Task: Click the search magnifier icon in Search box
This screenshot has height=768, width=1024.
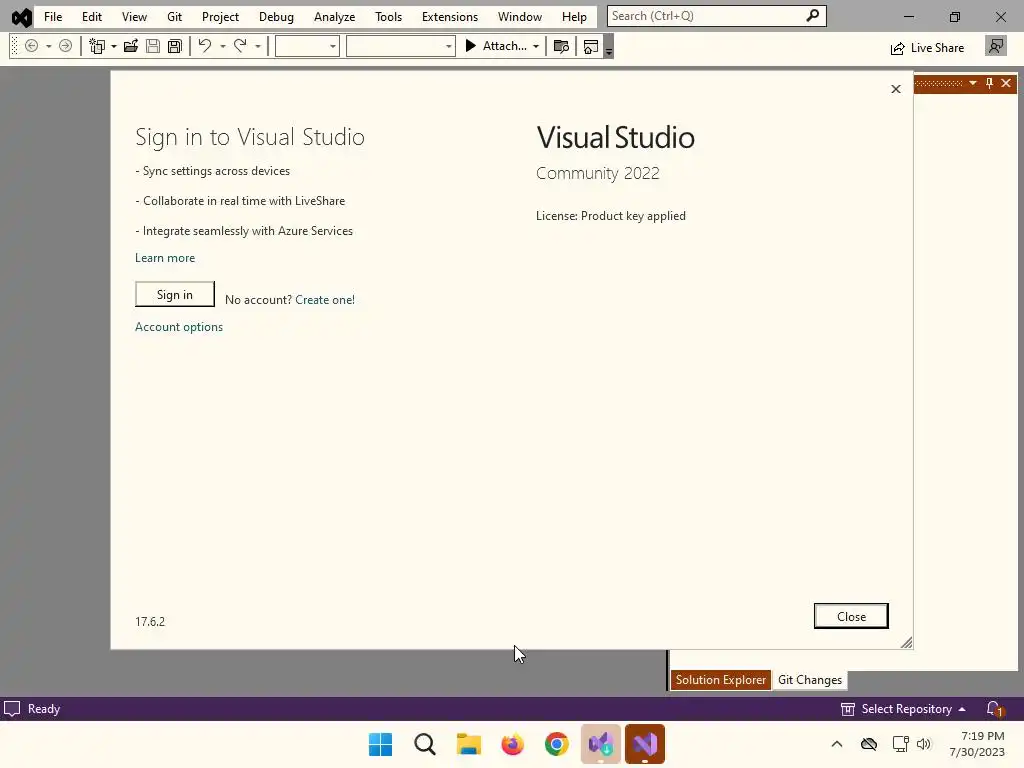Action: click(812, 16)
